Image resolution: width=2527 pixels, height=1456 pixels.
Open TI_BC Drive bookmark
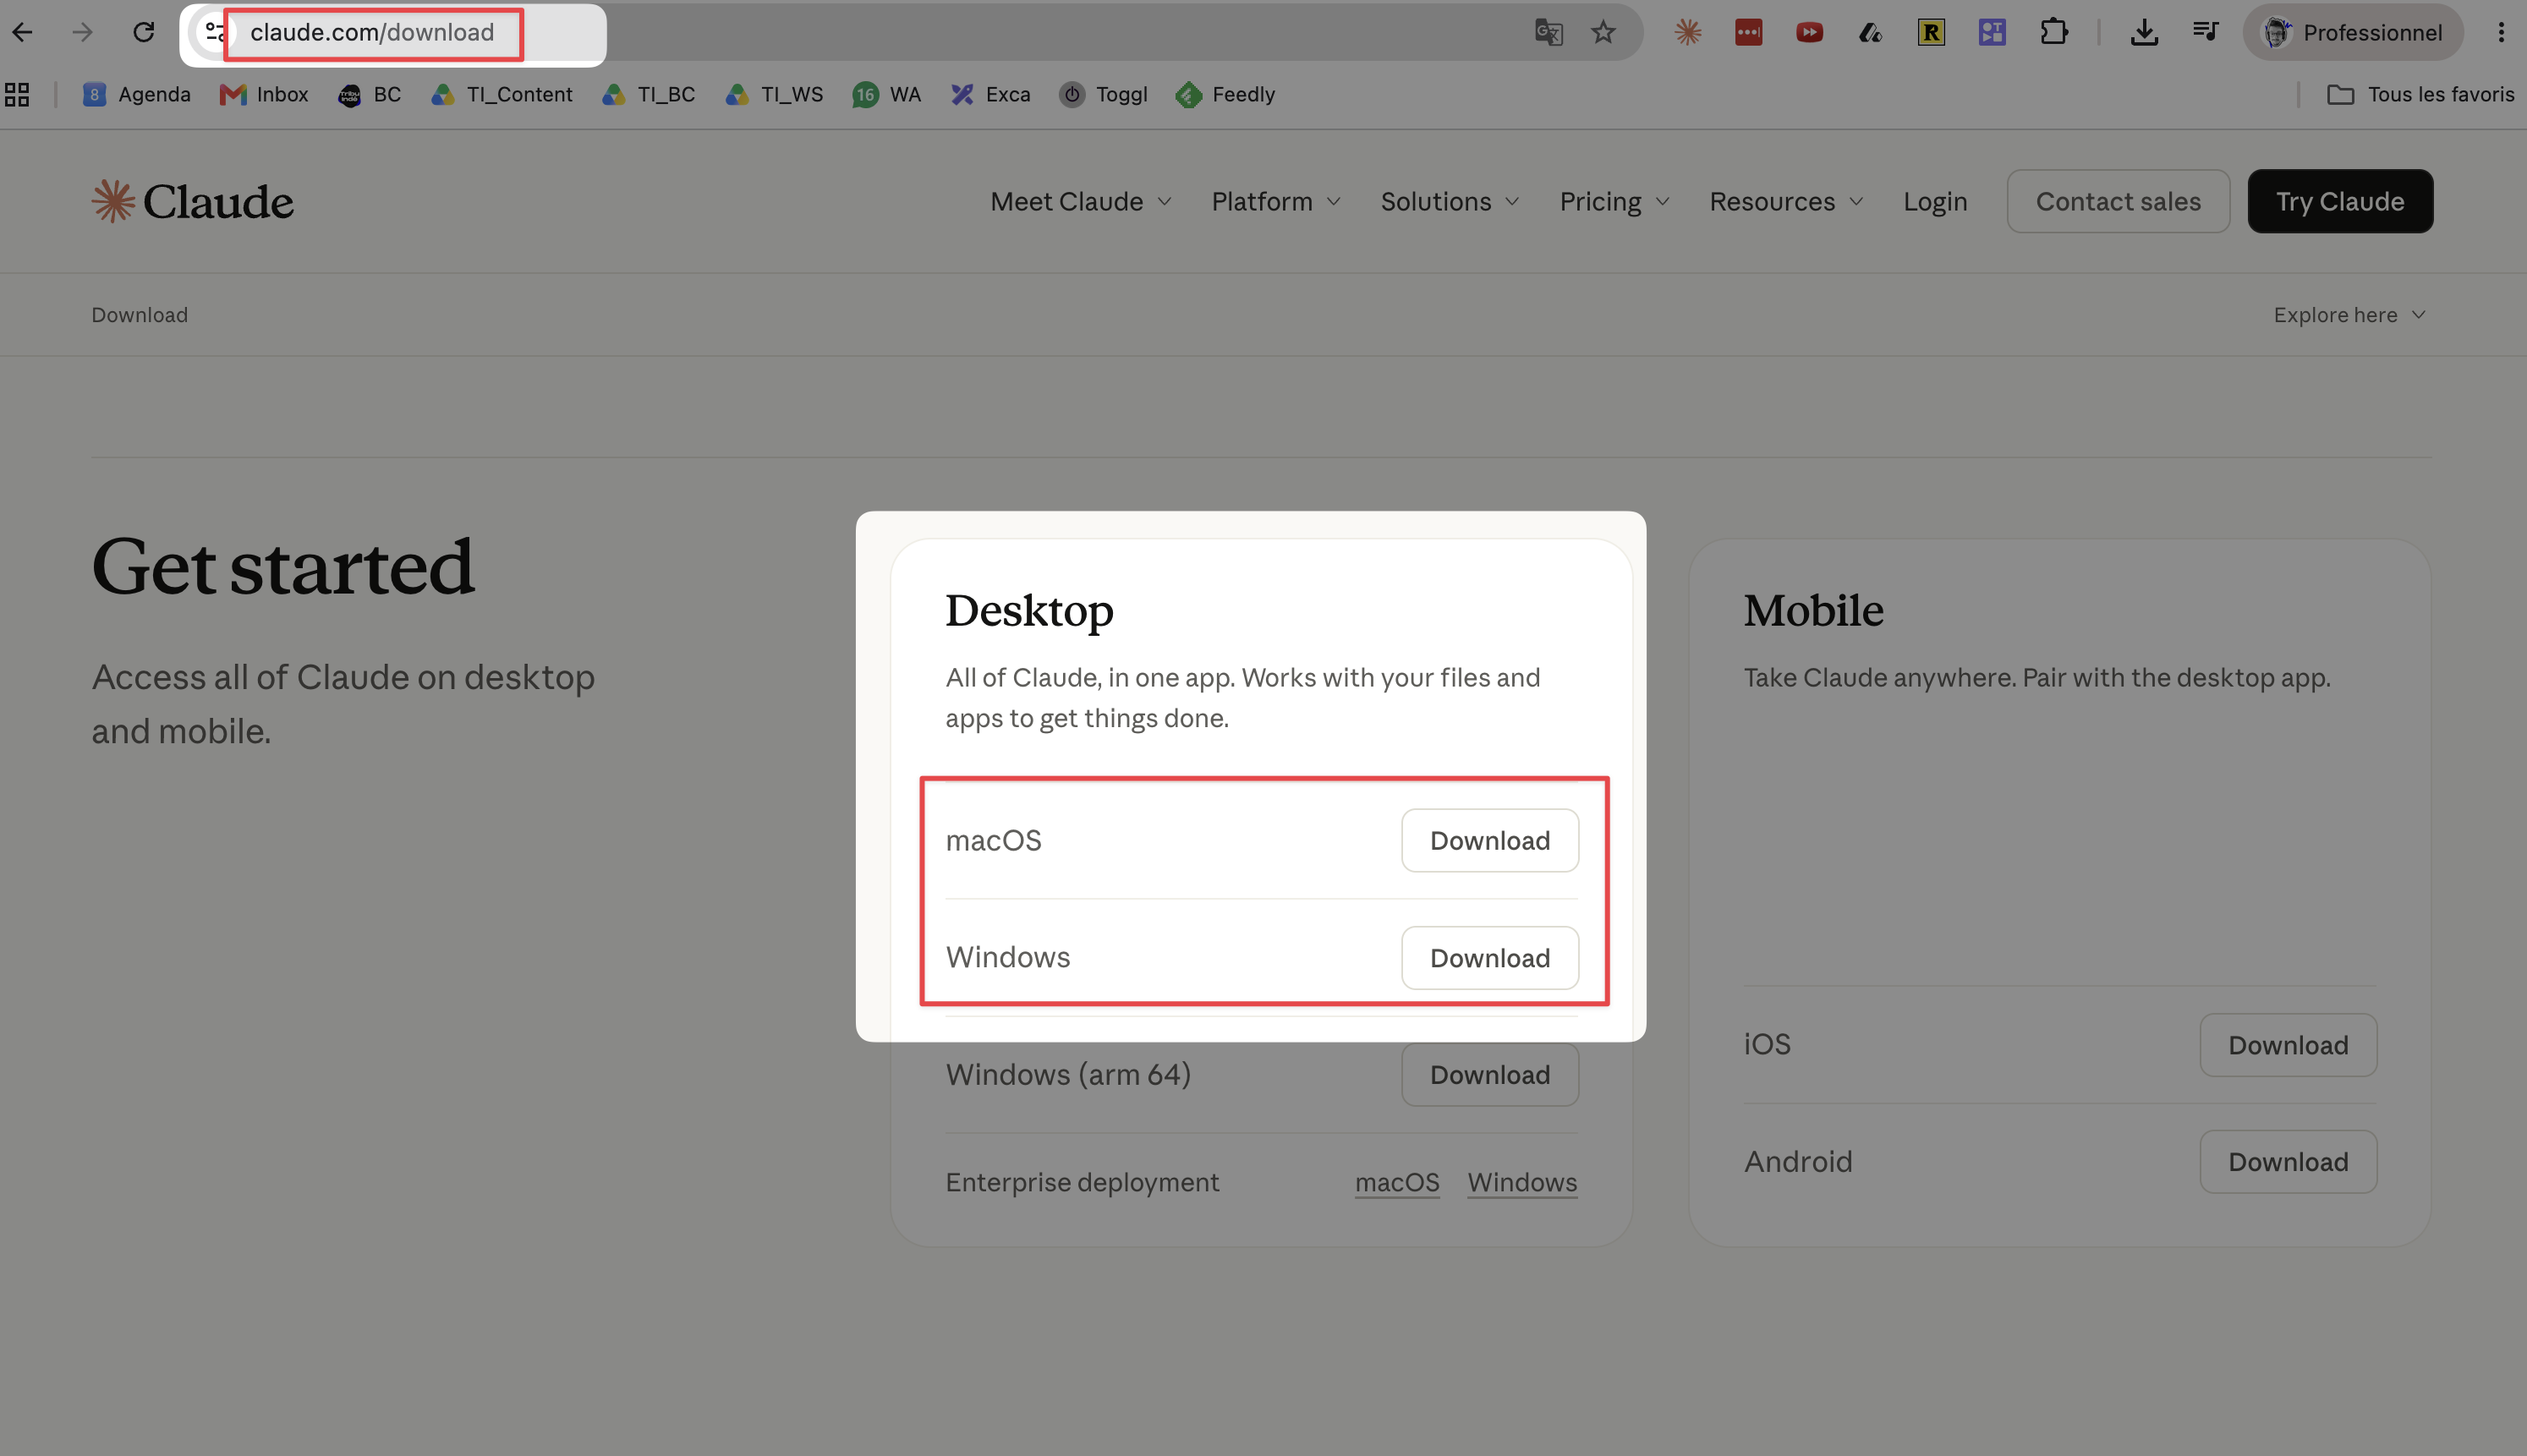coord(649,94)
